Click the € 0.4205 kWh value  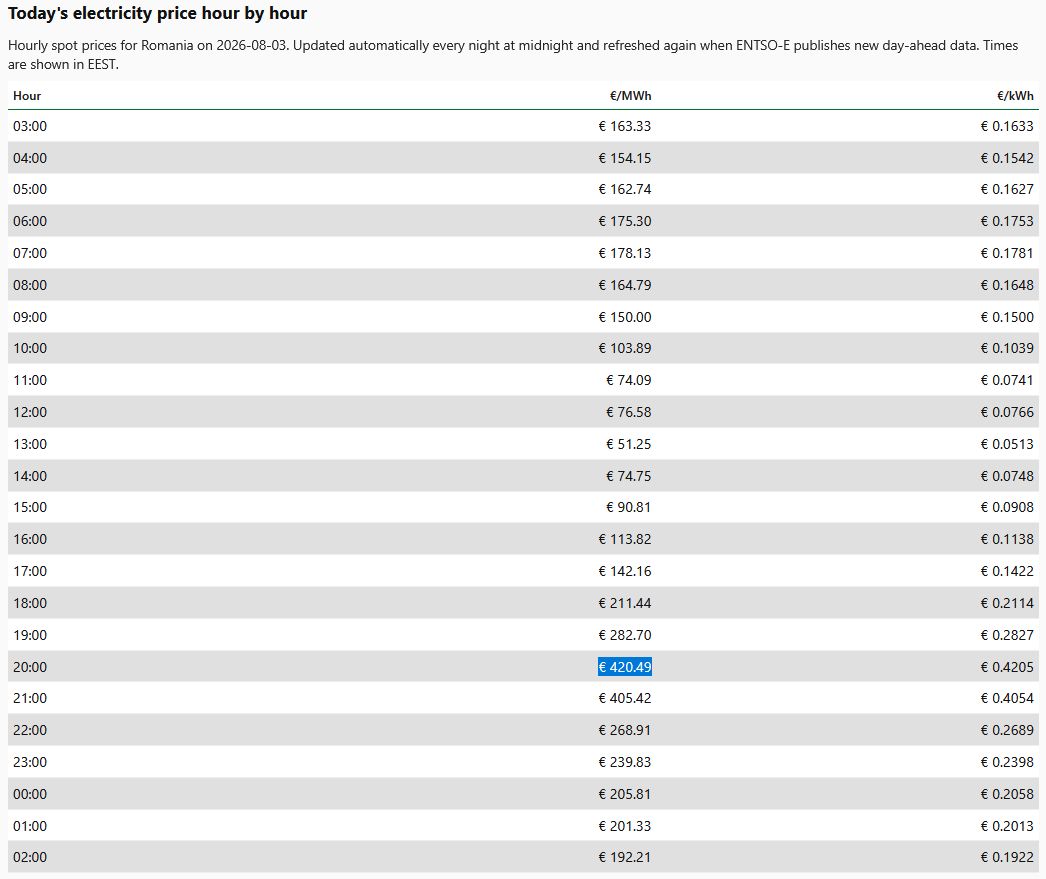1007,667
